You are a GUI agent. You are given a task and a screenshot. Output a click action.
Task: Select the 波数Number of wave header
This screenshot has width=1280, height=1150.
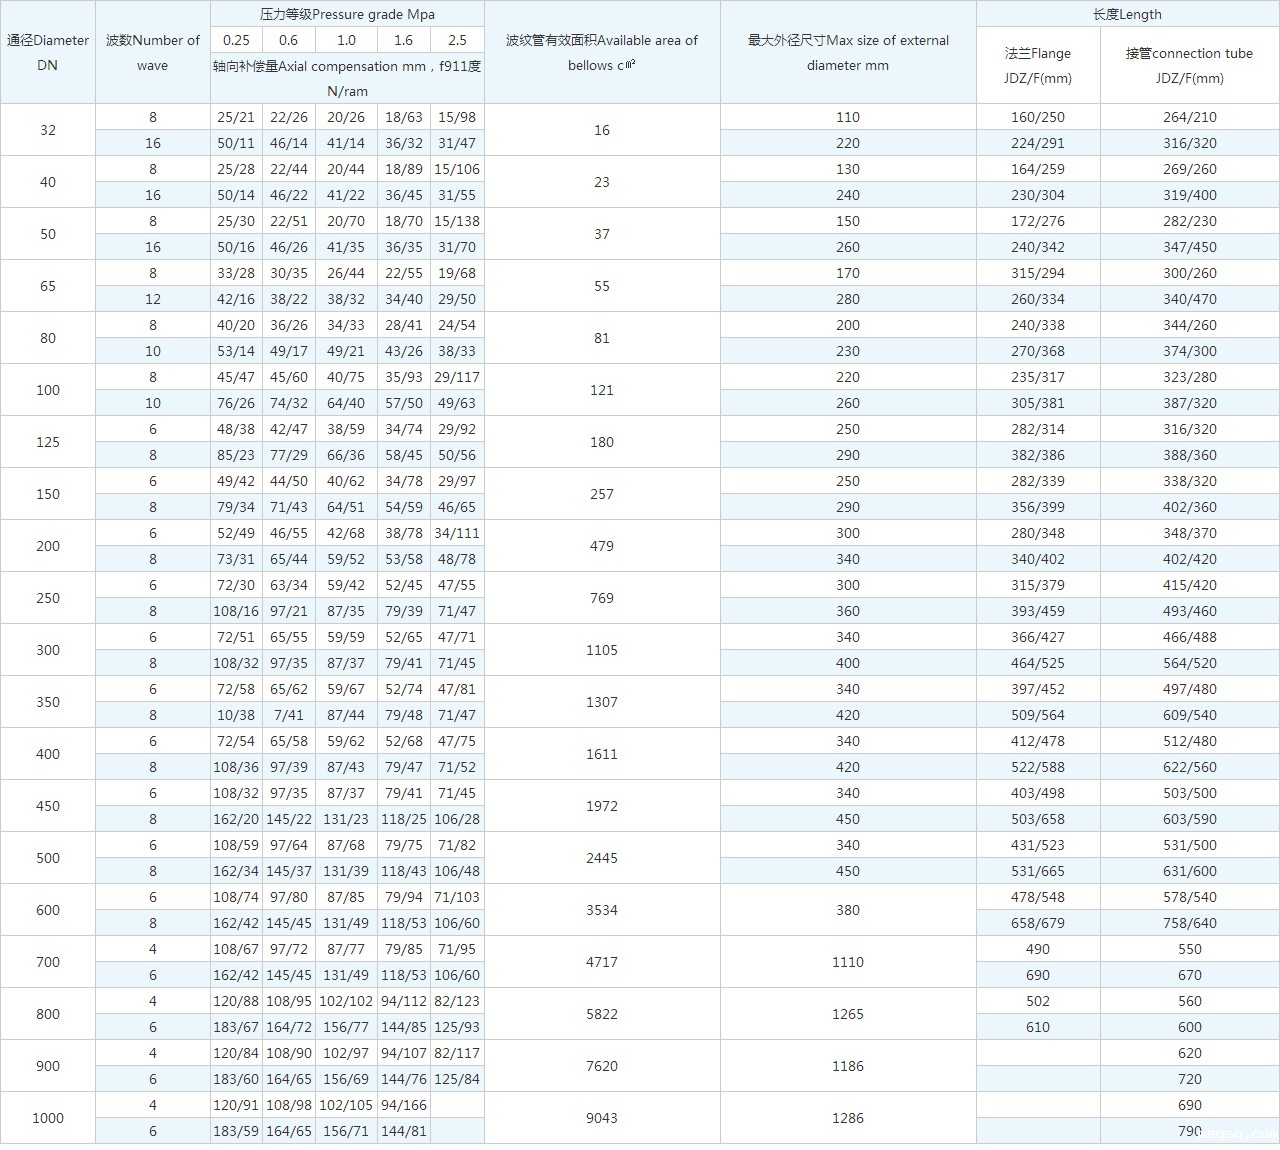point(152,53)
